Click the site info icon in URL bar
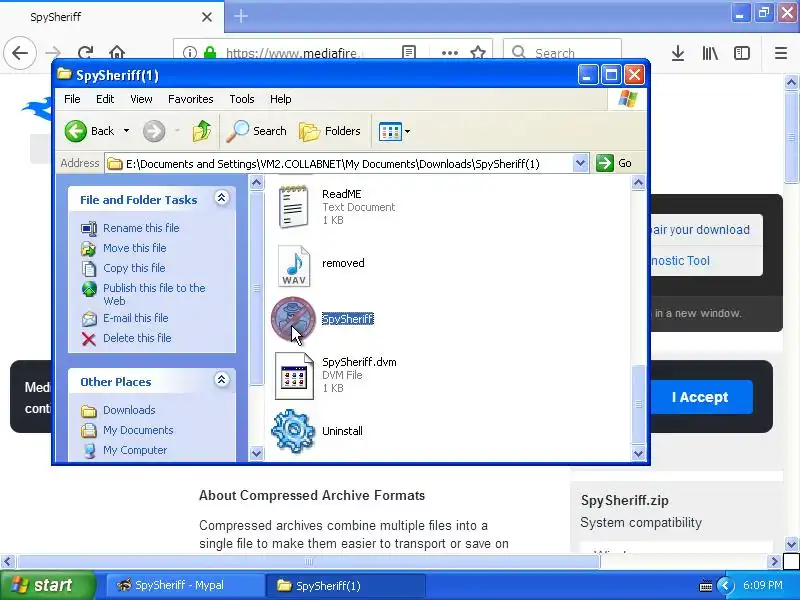The image size is (800, 600). point(190,53)
